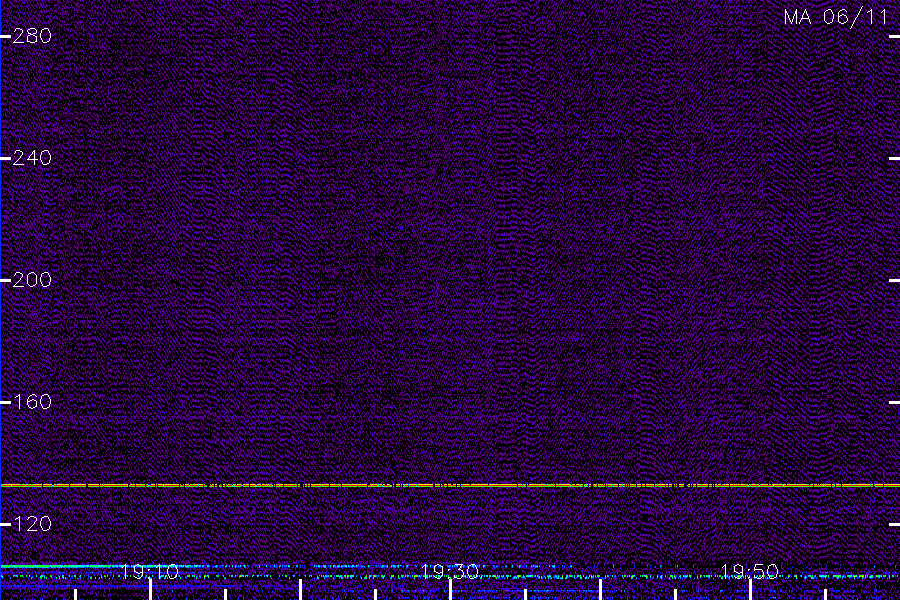Click the 200 frequency axis label
The height and width of the screenshot is (600, 900).
pos(32,280)
